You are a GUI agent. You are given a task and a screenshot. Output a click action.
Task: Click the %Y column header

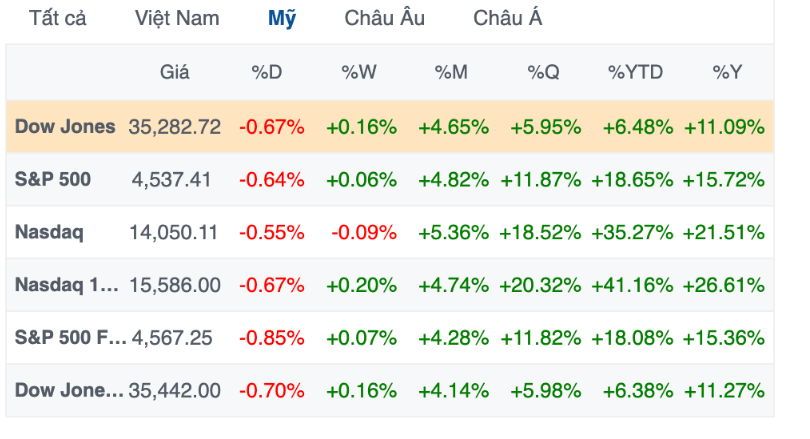click(x=727, y=72)
